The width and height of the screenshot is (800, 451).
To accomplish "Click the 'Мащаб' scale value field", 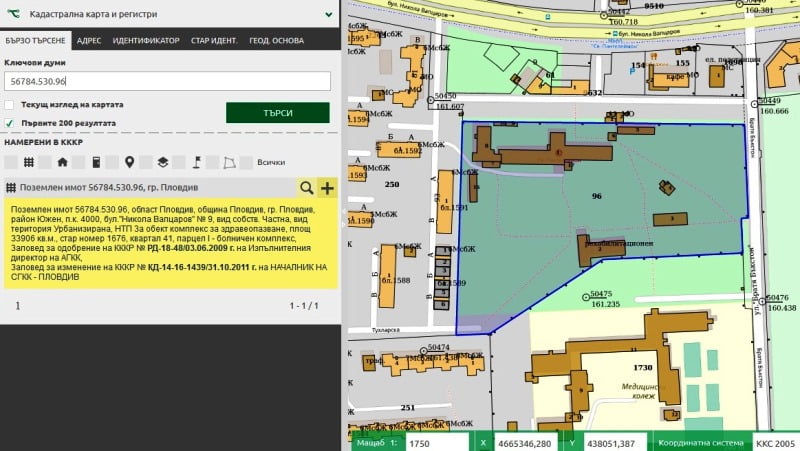I will click(x=436, y=441).
